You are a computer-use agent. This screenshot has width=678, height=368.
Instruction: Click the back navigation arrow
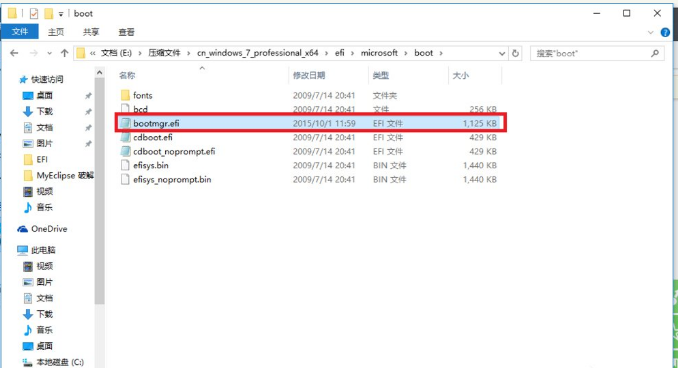click(14, 53)
